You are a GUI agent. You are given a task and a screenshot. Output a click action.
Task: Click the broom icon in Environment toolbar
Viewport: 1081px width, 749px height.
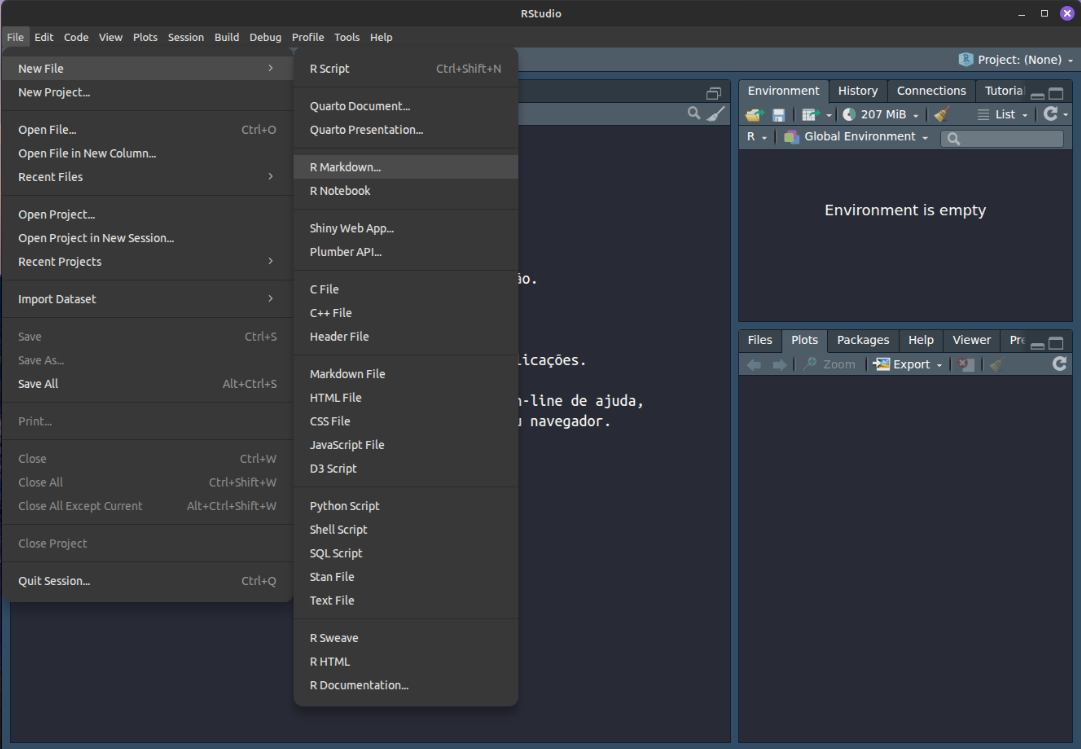941,115
